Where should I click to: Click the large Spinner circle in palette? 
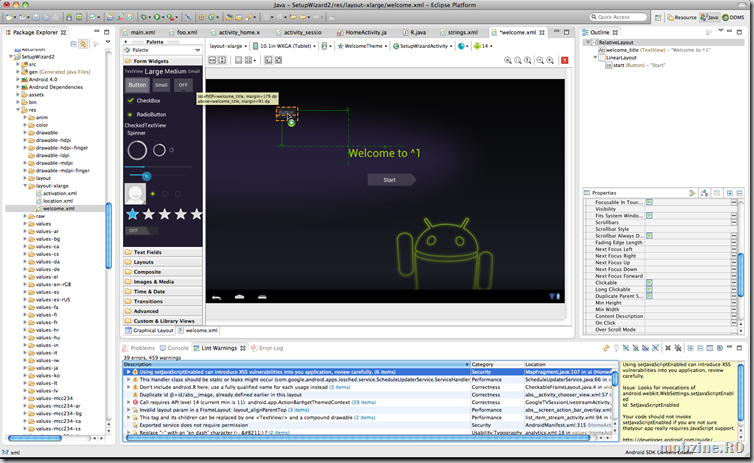(137, 151)
